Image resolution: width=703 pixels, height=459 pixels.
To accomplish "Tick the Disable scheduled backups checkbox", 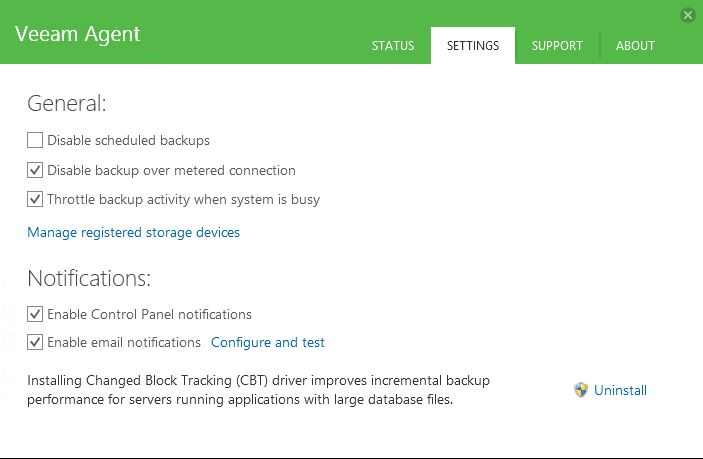I will 35,141.
